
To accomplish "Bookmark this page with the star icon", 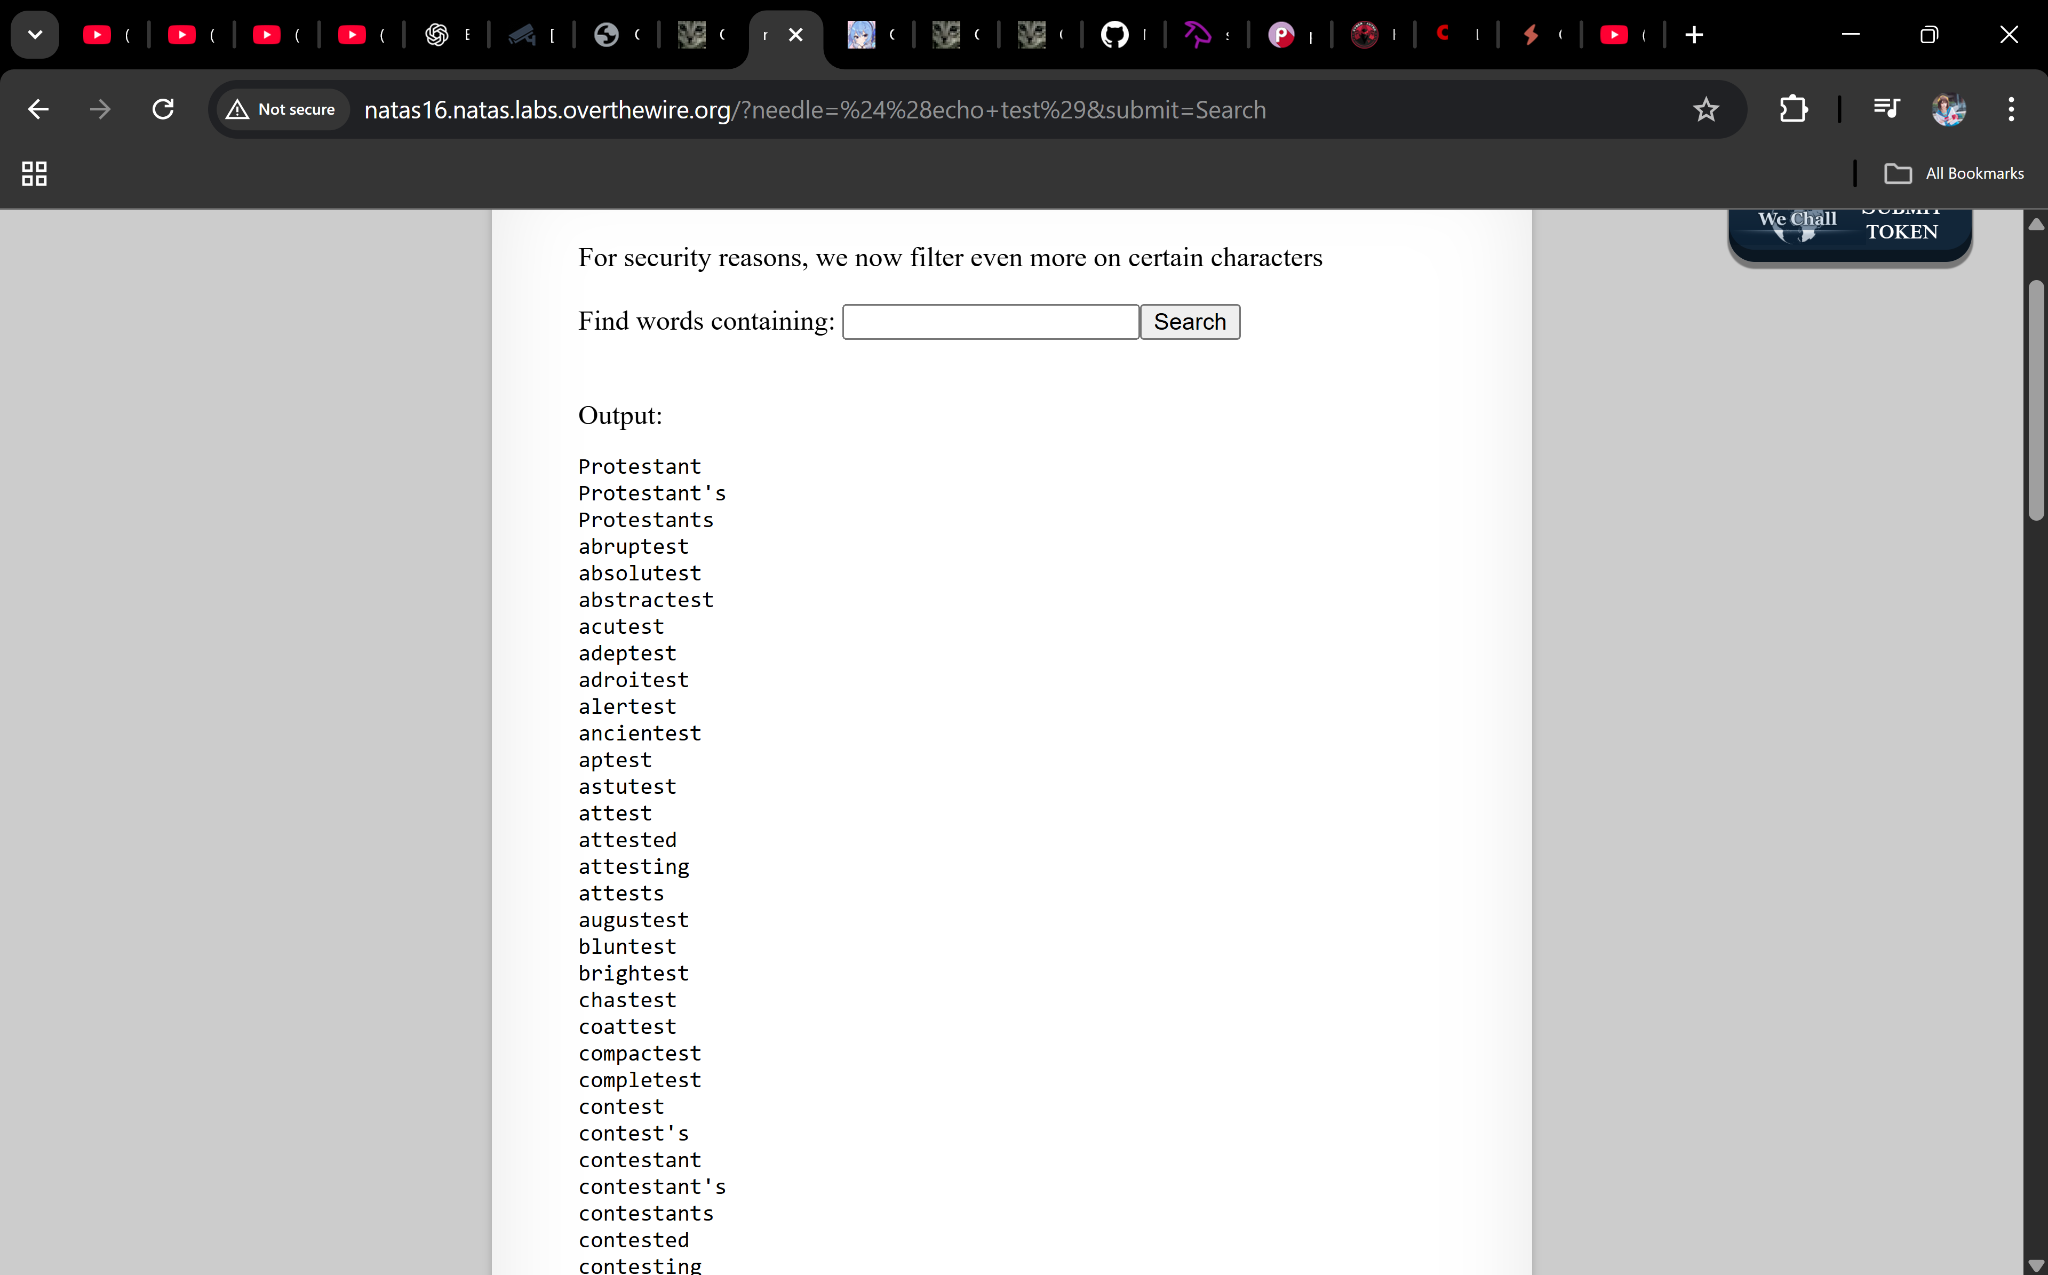I will pos(1706,109).
